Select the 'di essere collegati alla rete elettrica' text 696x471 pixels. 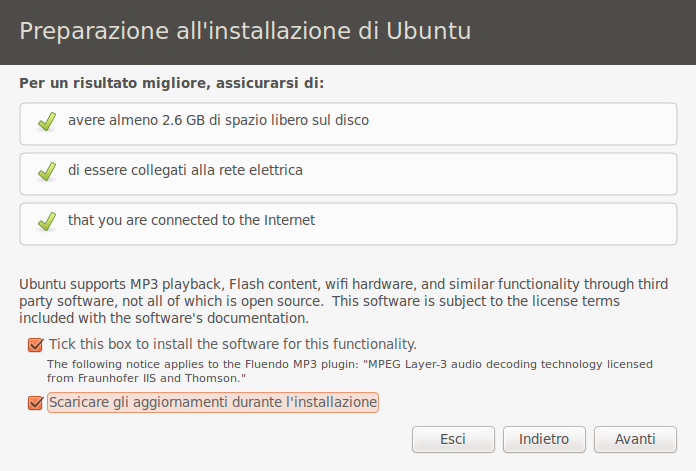pos(185,171)
